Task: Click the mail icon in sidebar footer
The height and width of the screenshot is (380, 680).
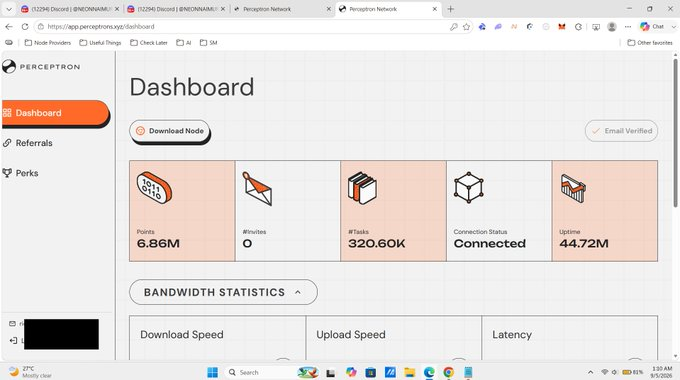Action: pos(12,324)
